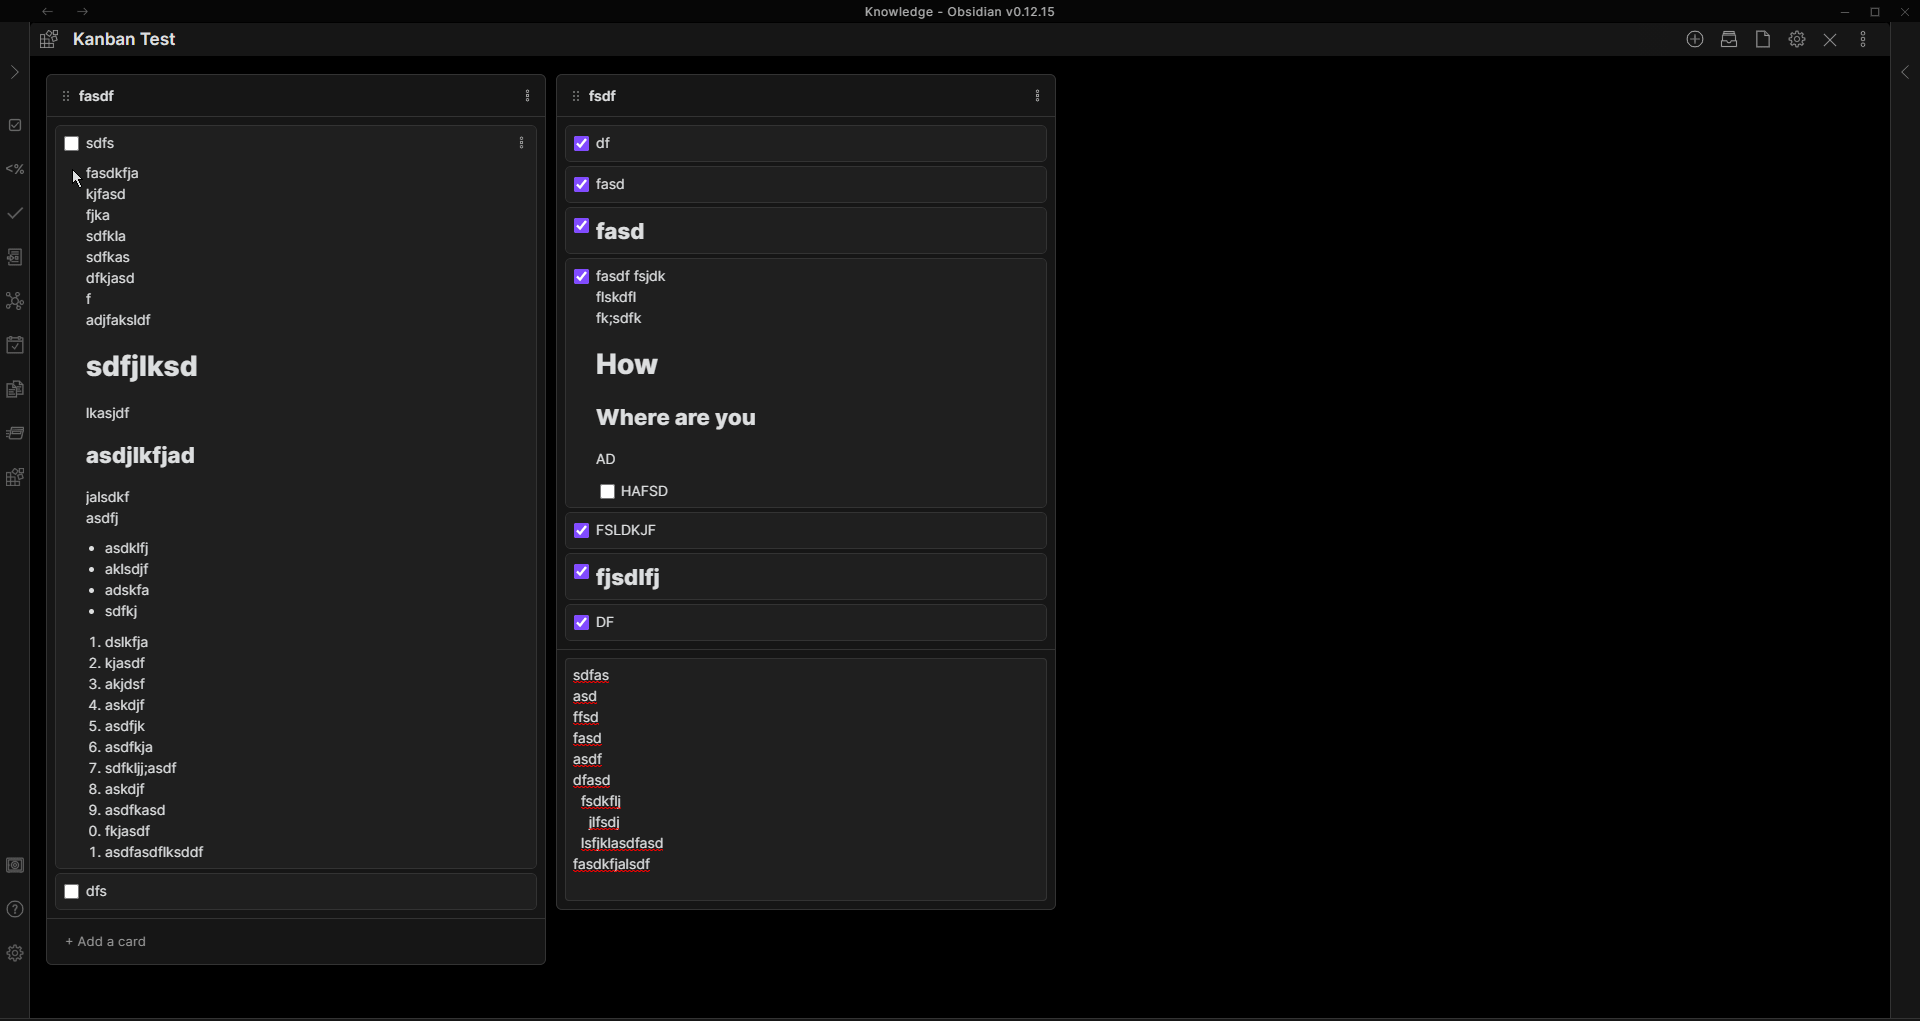Open the Templater icon in left sidebar
This screenshot has height=1021, width=1920.
(15, 169)
